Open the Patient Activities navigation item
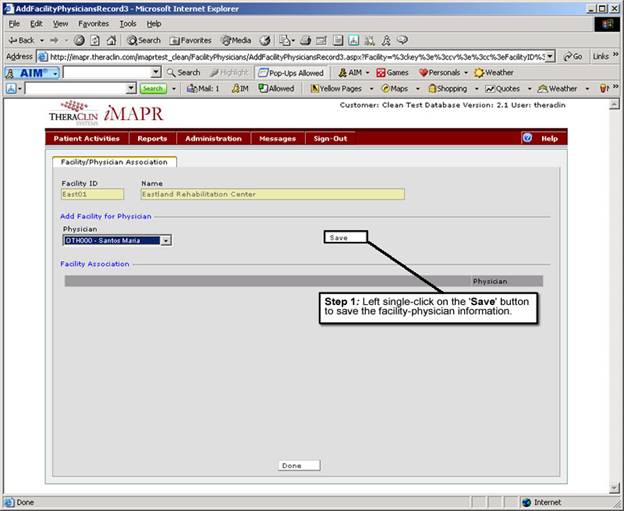Screen dimensions: 624x511 point(86,138)
